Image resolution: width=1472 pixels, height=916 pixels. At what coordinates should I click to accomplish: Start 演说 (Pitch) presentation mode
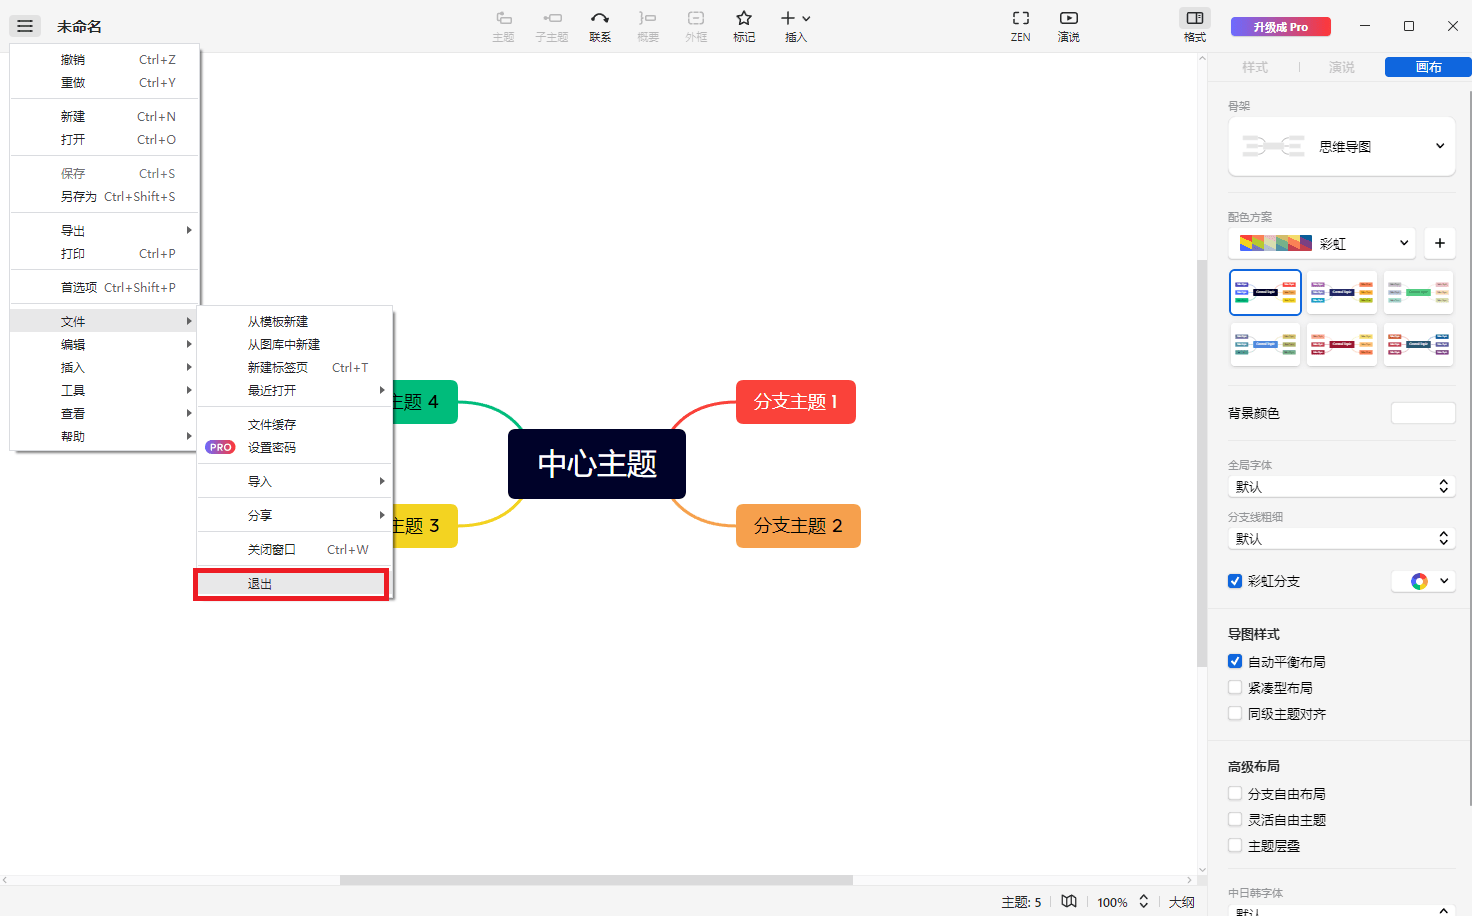click(x=1069, y=26)
